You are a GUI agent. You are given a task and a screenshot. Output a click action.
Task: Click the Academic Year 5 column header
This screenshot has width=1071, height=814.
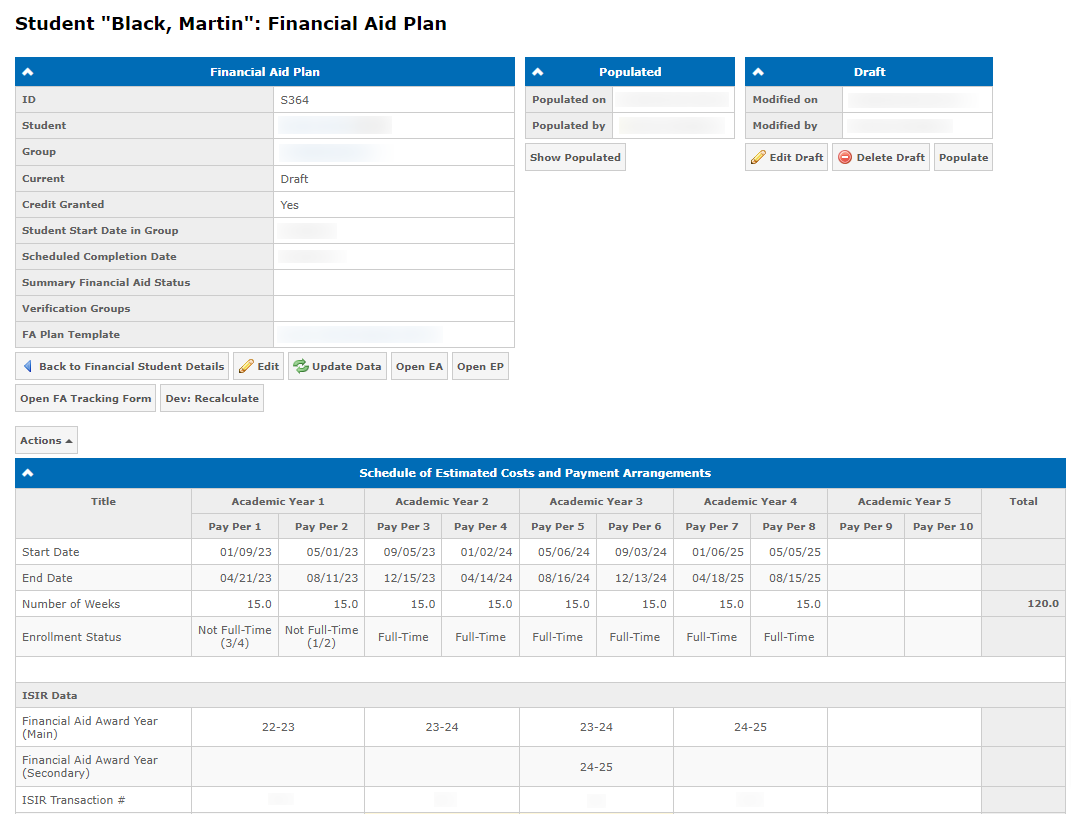point(904,501)
